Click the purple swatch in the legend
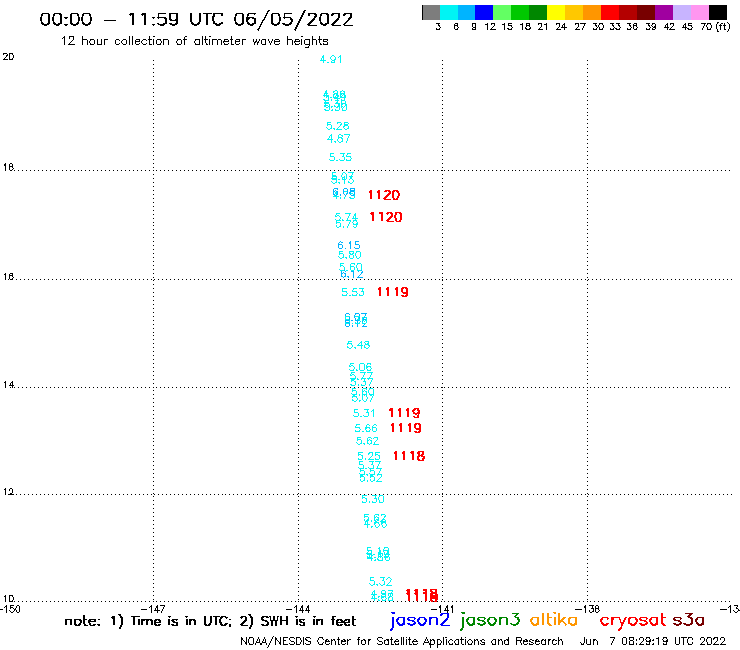 click(664, 12)
